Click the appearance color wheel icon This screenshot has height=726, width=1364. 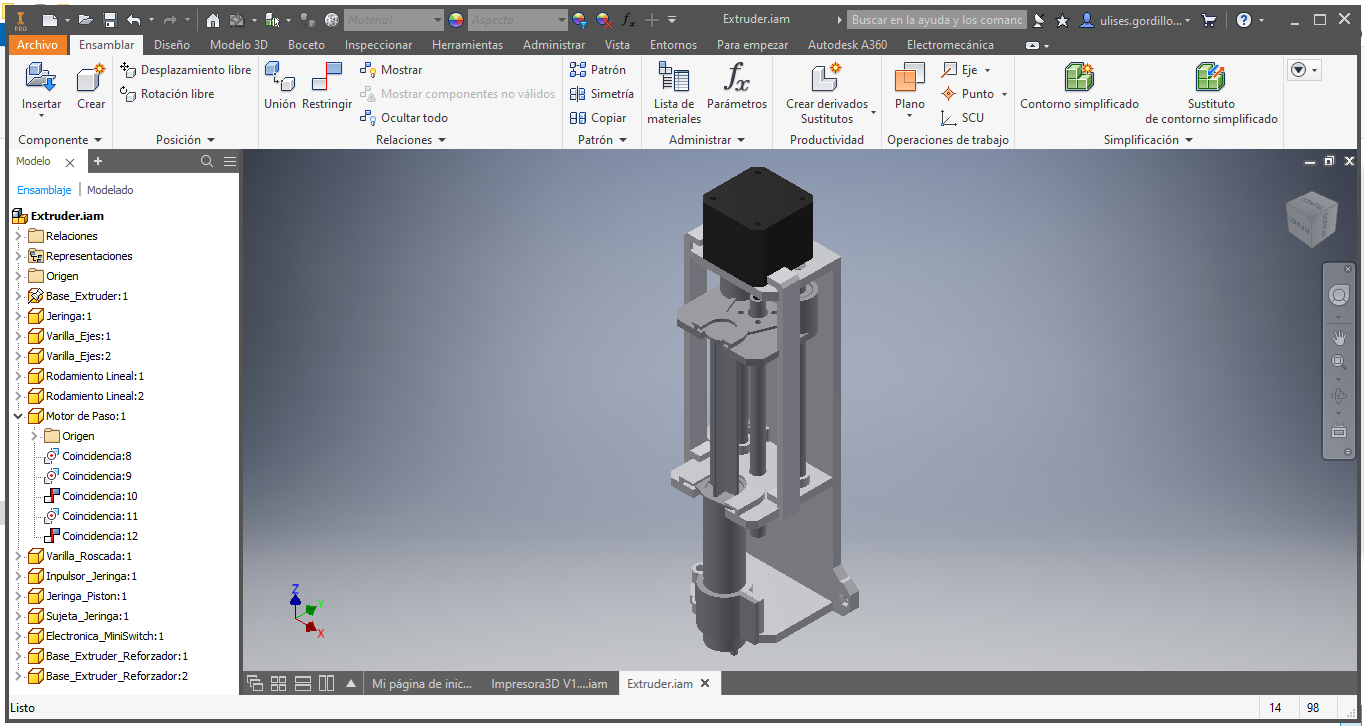(455, 20)
